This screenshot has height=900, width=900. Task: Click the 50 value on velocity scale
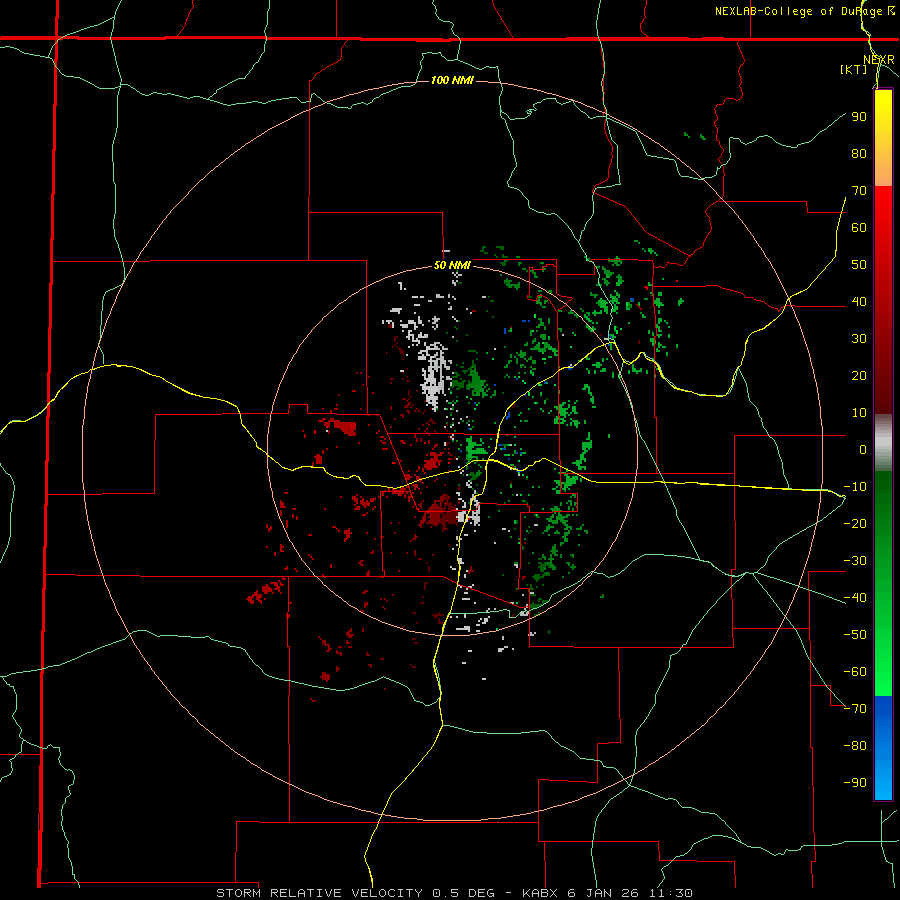pos(859,265)
